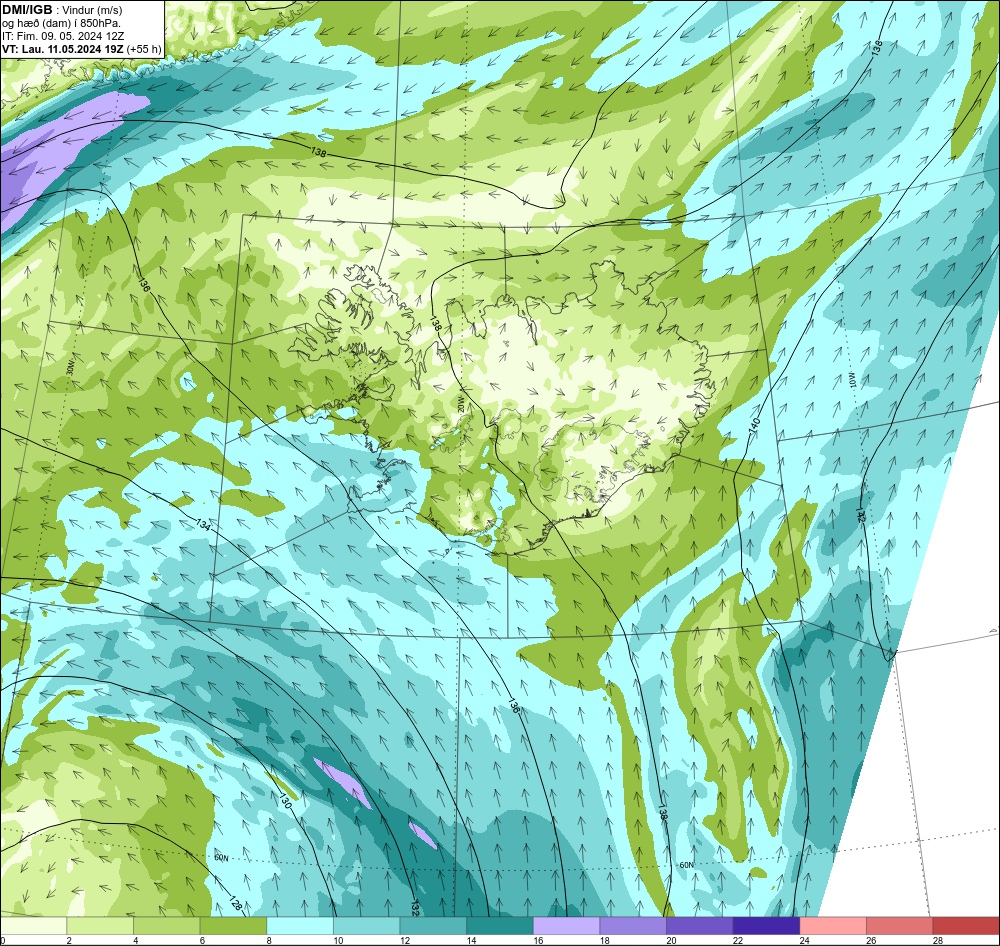Click the '128' height contour label
This screenshot has width=1000, height=946.
(x=235, y=903)
